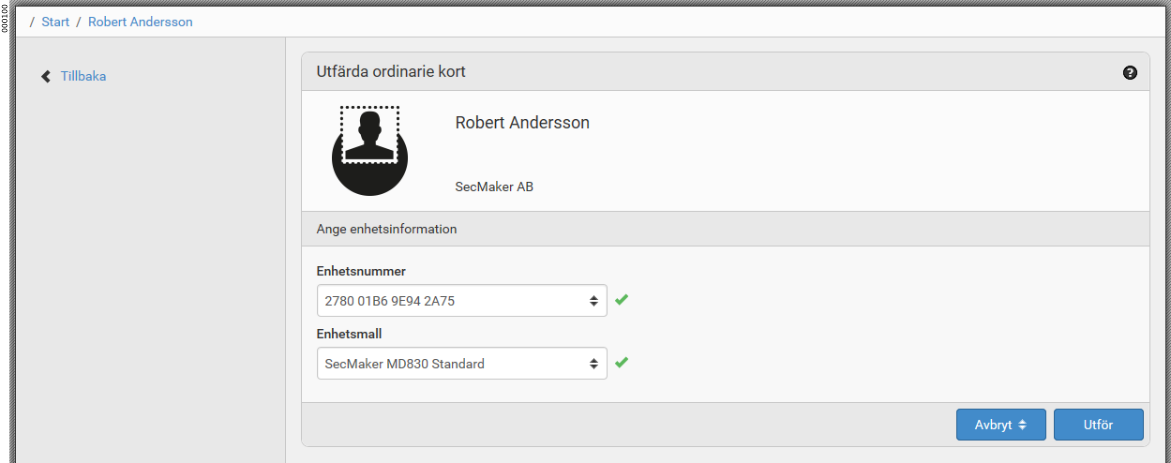Click the profile photo placeholder
The image size is (1171, 463).
click(370, 149)
